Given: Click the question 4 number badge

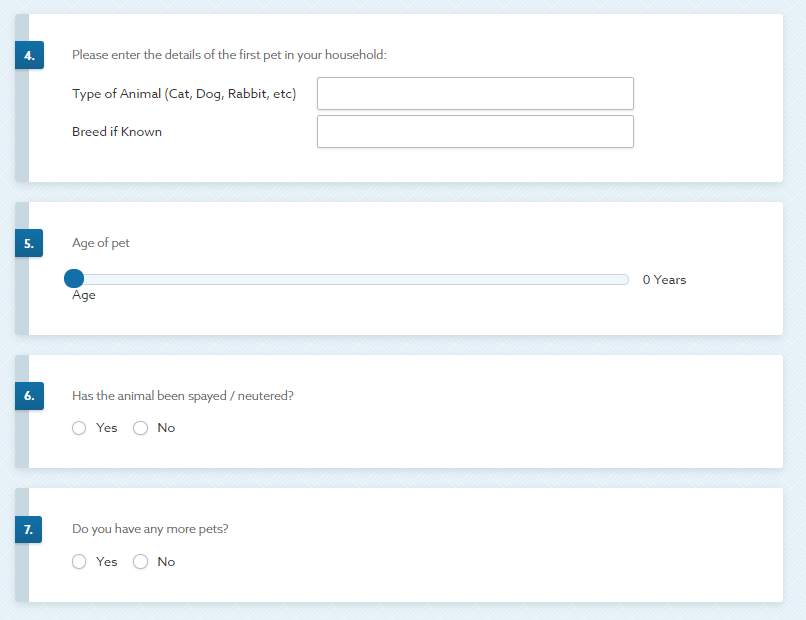Looking at the screenshot, I should pyautogui.click(x=29, y=56).
